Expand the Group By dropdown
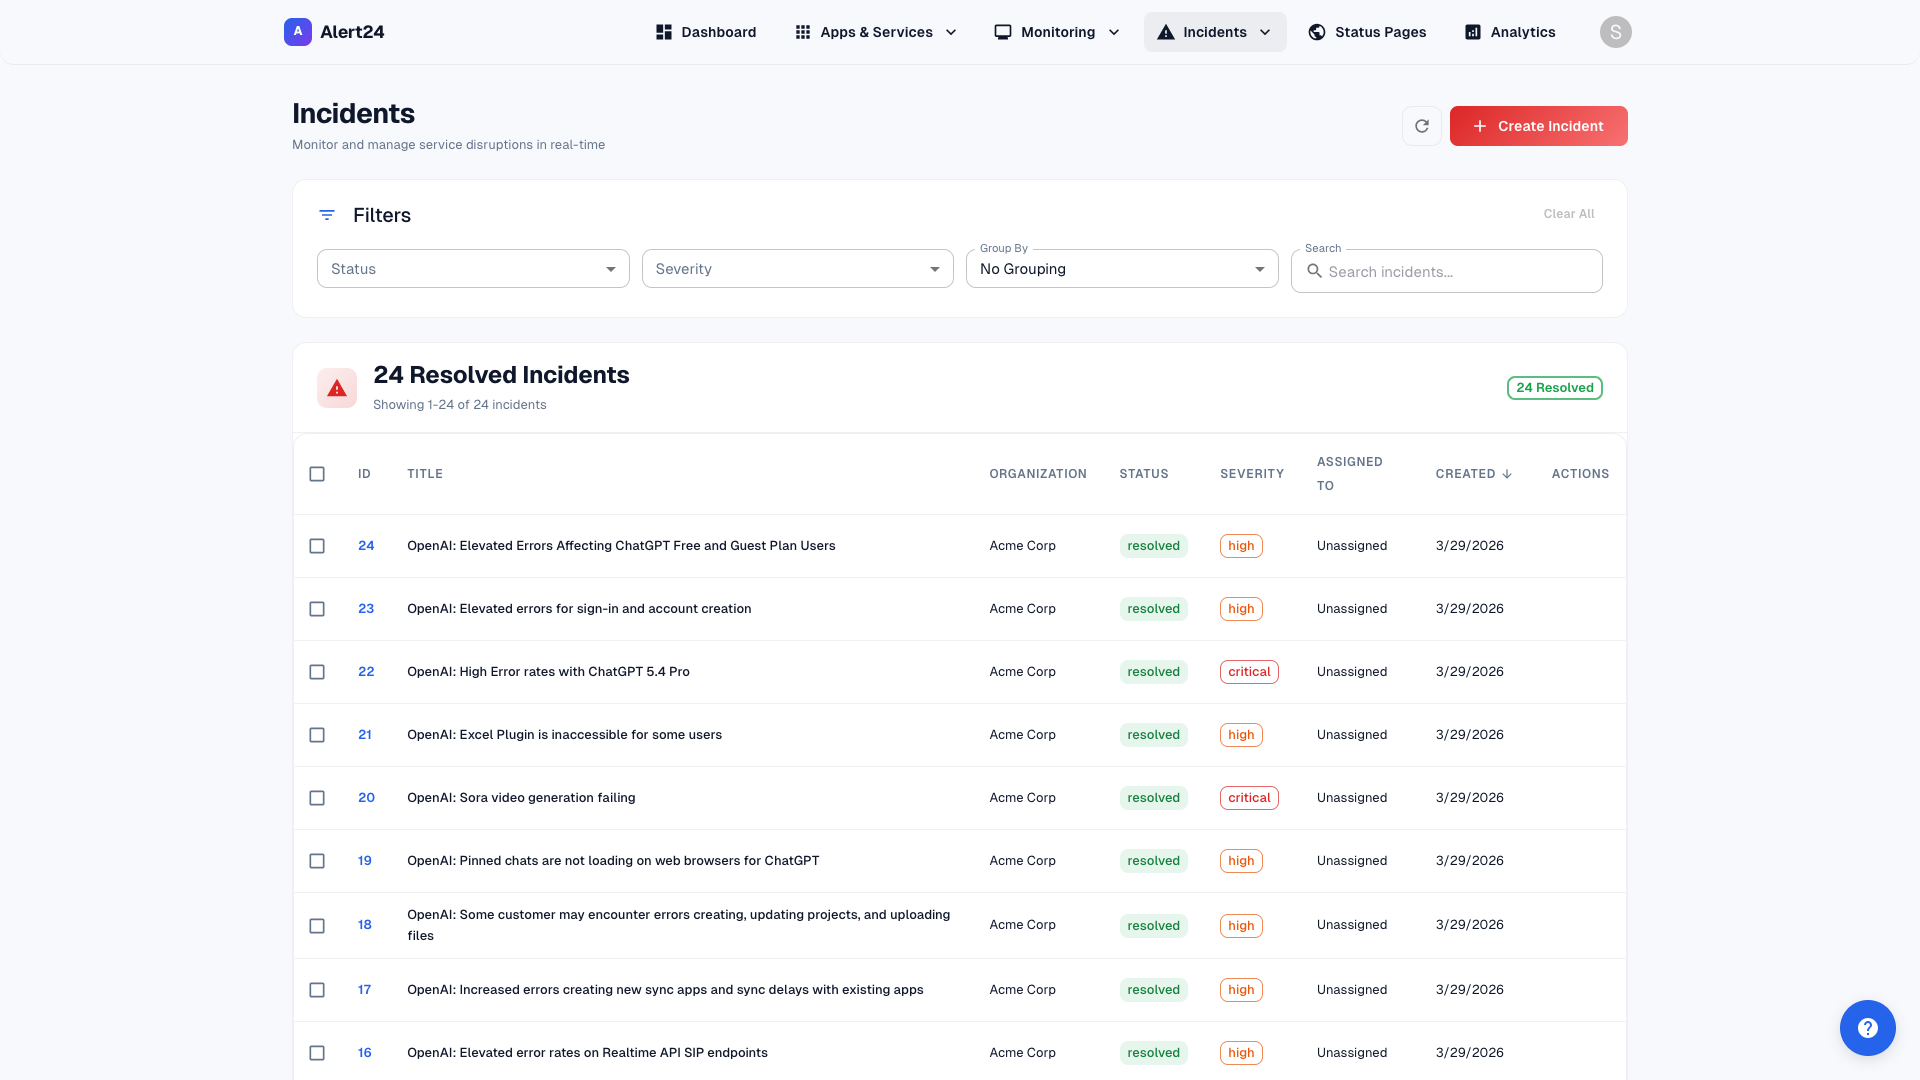This screenshot has width=1920, height=1080. [1121, 268]
